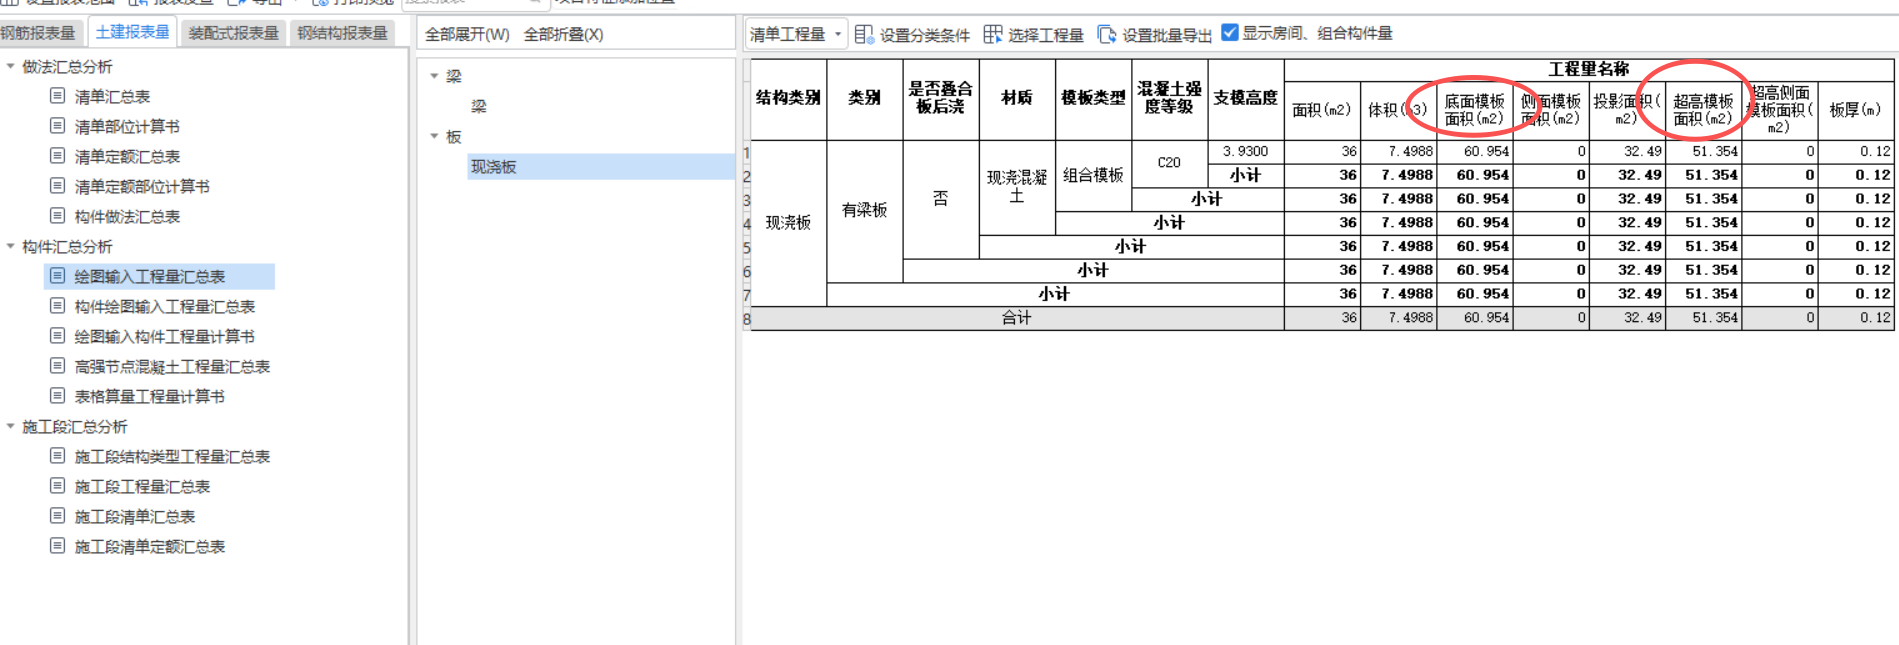This screenshot has width=1899, height=645.
Task: Click the 面积(m2) column header
Action: [1322, 110]
